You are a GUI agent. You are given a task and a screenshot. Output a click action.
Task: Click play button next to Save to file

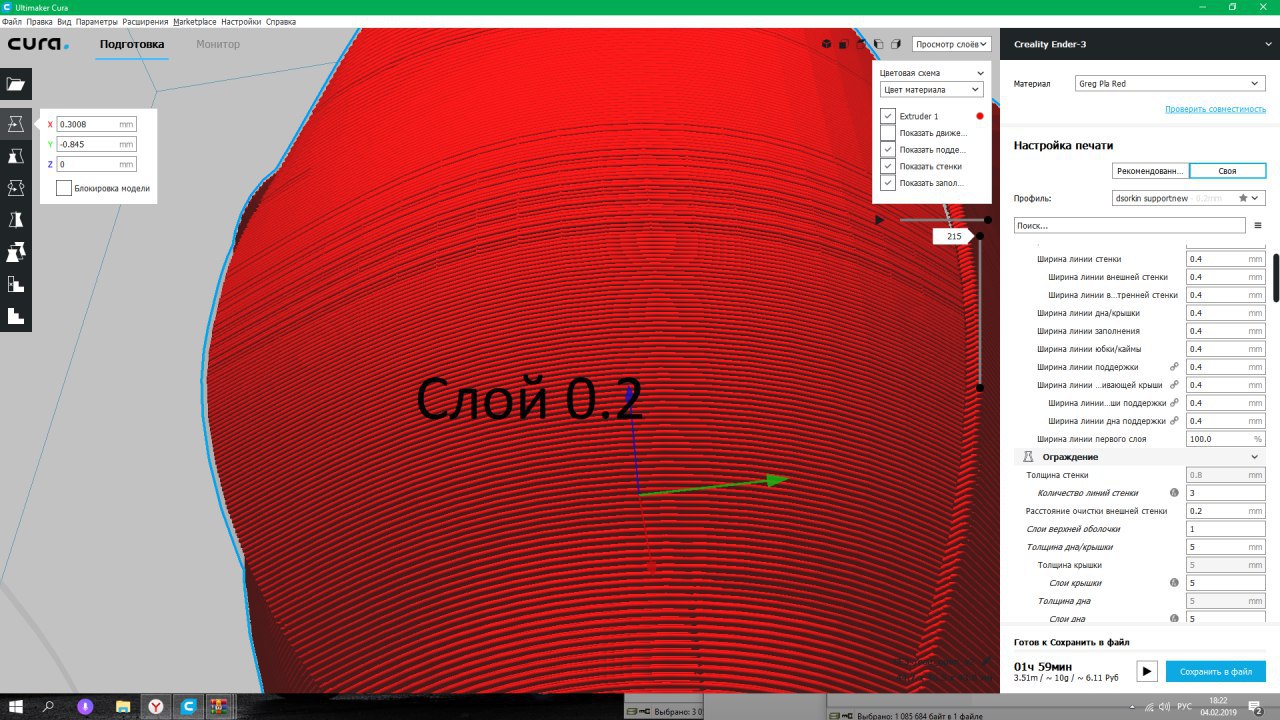click(1147, 672)
